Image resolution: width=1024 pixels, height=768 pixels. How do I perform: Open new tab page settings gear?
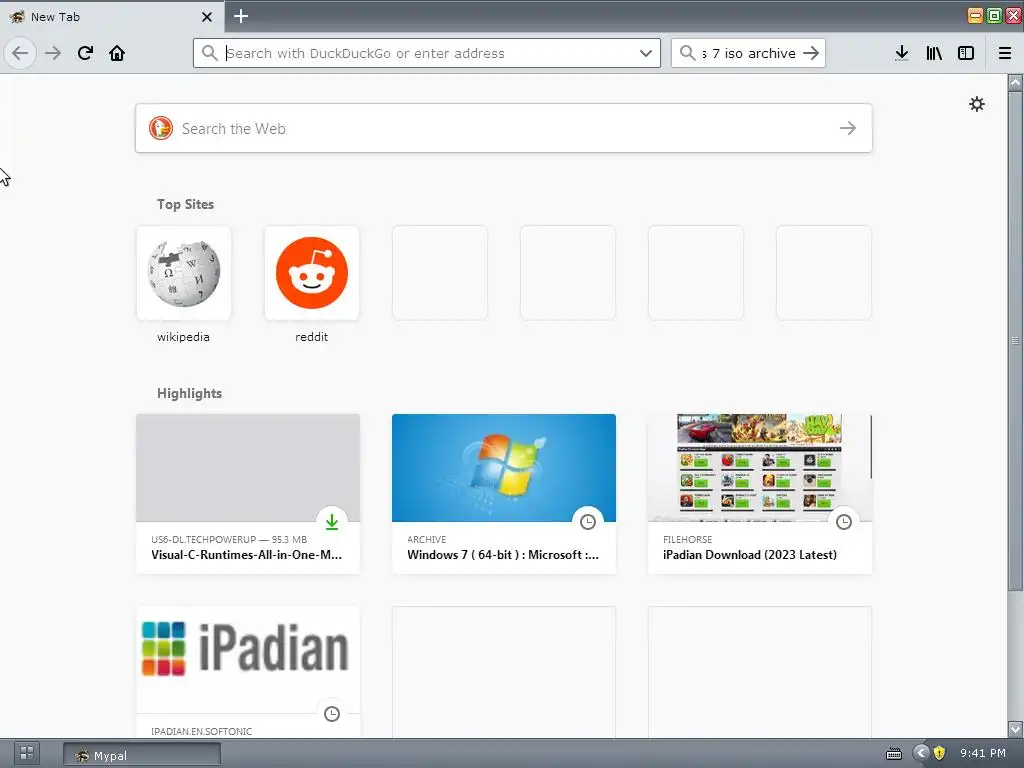977,104
